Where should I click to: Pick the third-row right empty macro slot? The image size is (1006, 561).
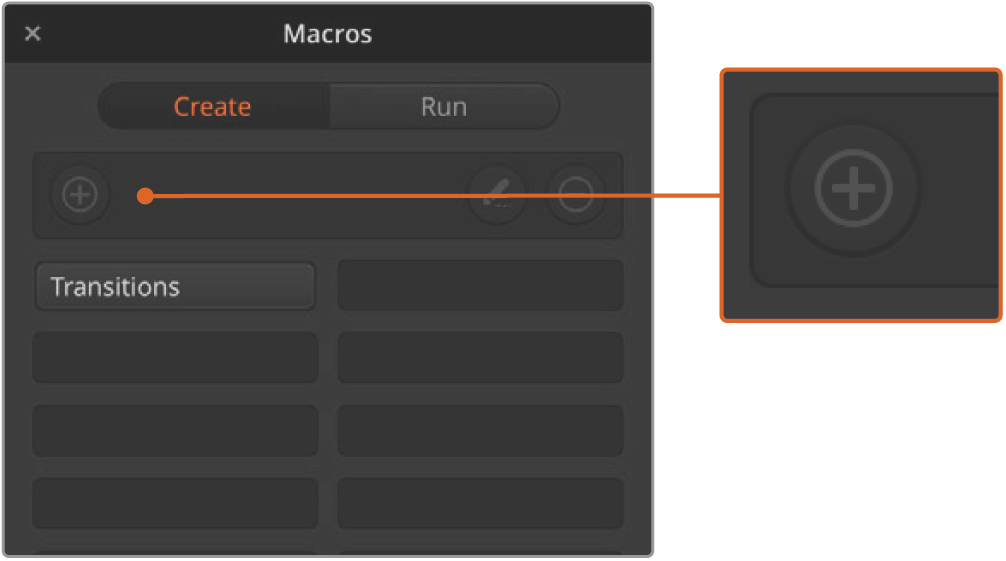pyautogui.click(x=480, y=431)
